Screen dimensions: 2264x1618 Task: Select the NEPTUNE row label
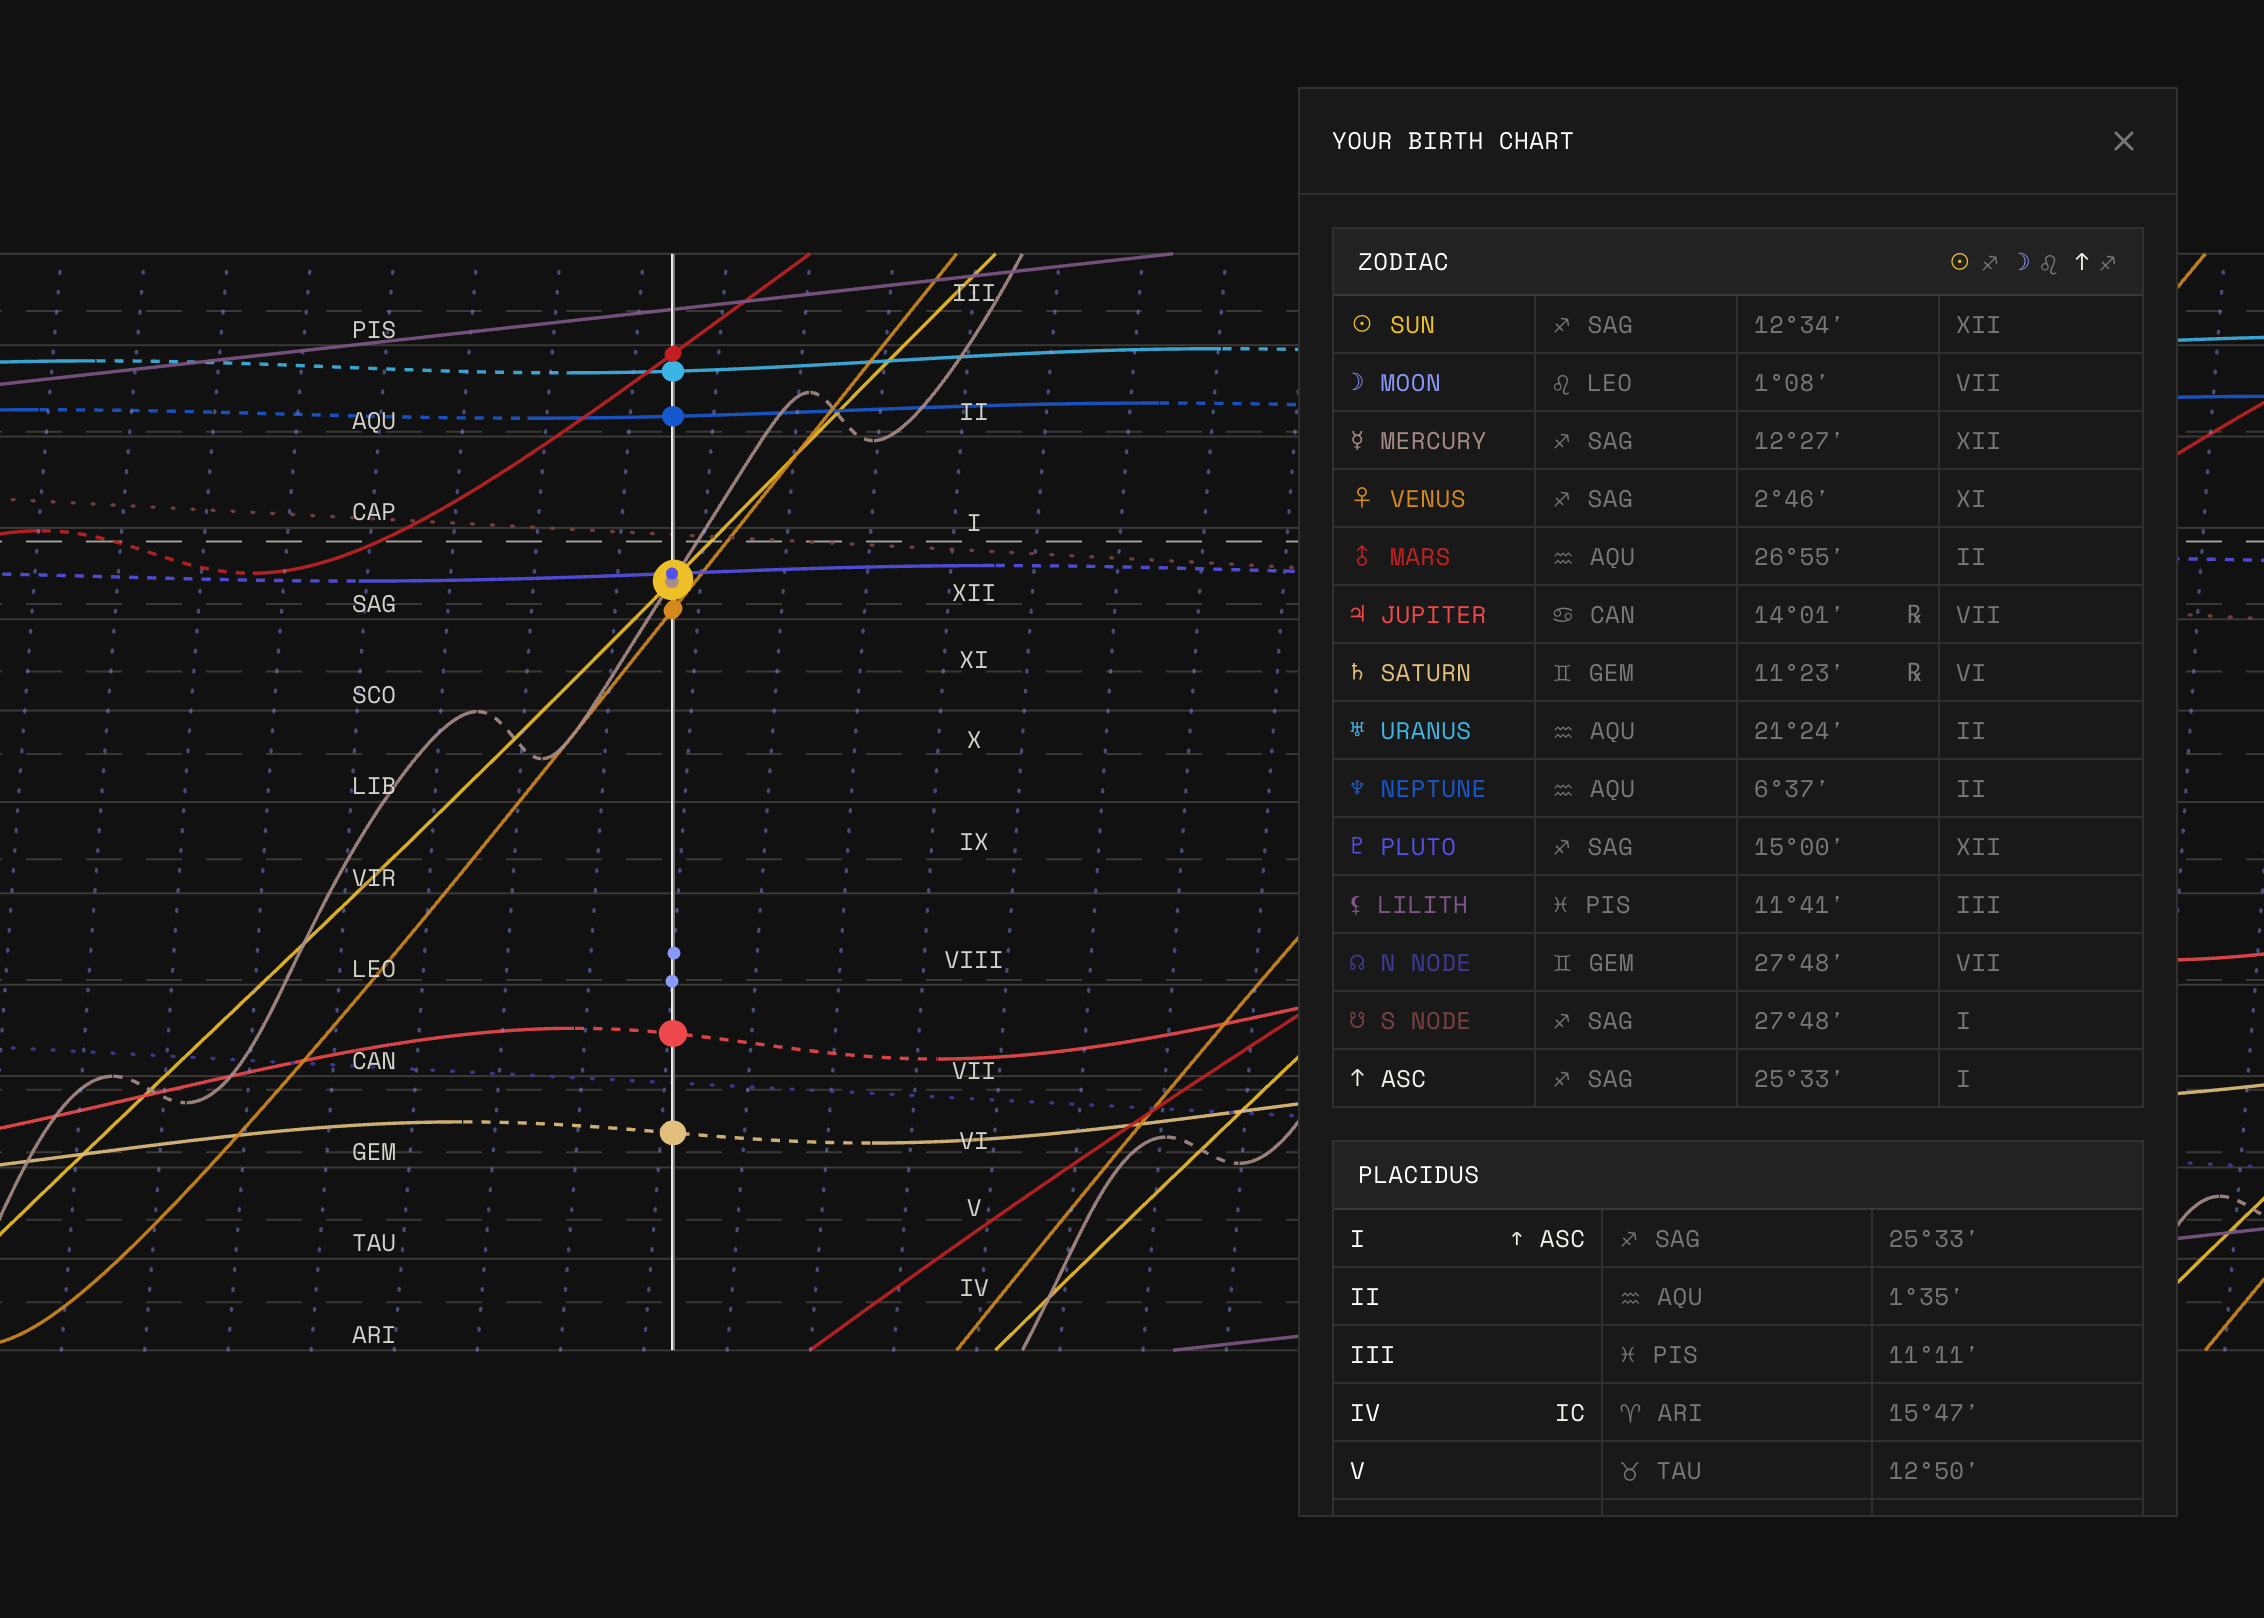[x=1433, y=789]
